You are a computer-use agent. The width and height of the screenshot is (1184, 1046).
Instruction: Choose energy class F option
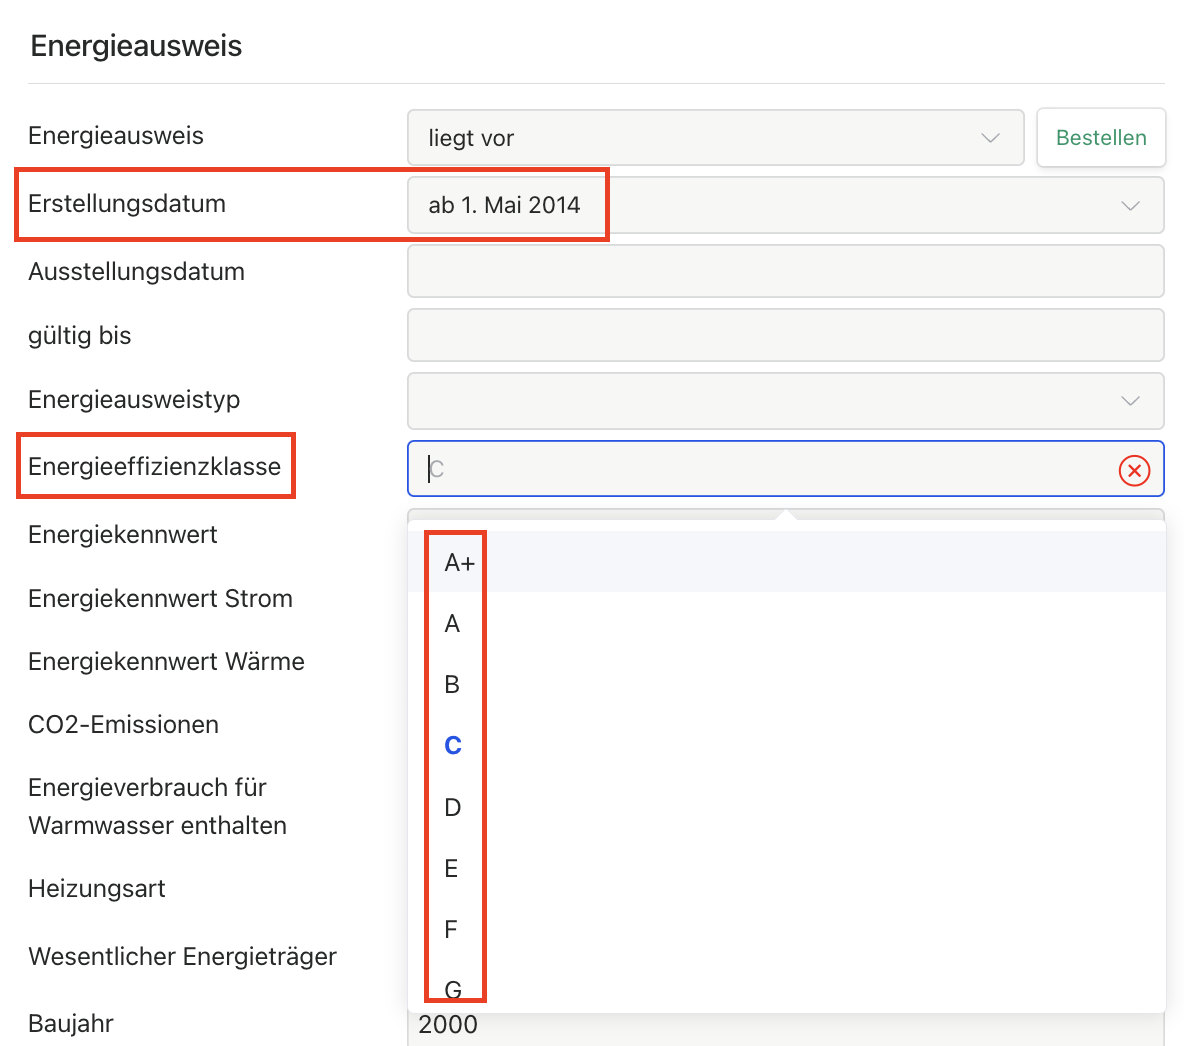pyautogui.click(x=452, y=930)
